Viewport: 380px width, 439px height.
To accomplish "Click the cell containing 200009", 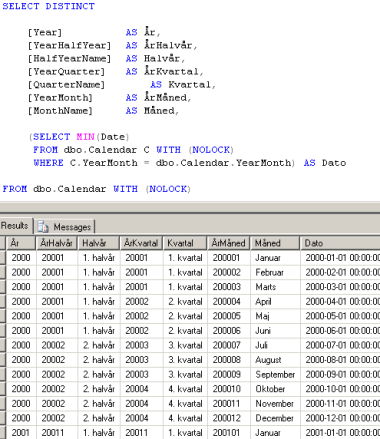I will coord(229,374).
